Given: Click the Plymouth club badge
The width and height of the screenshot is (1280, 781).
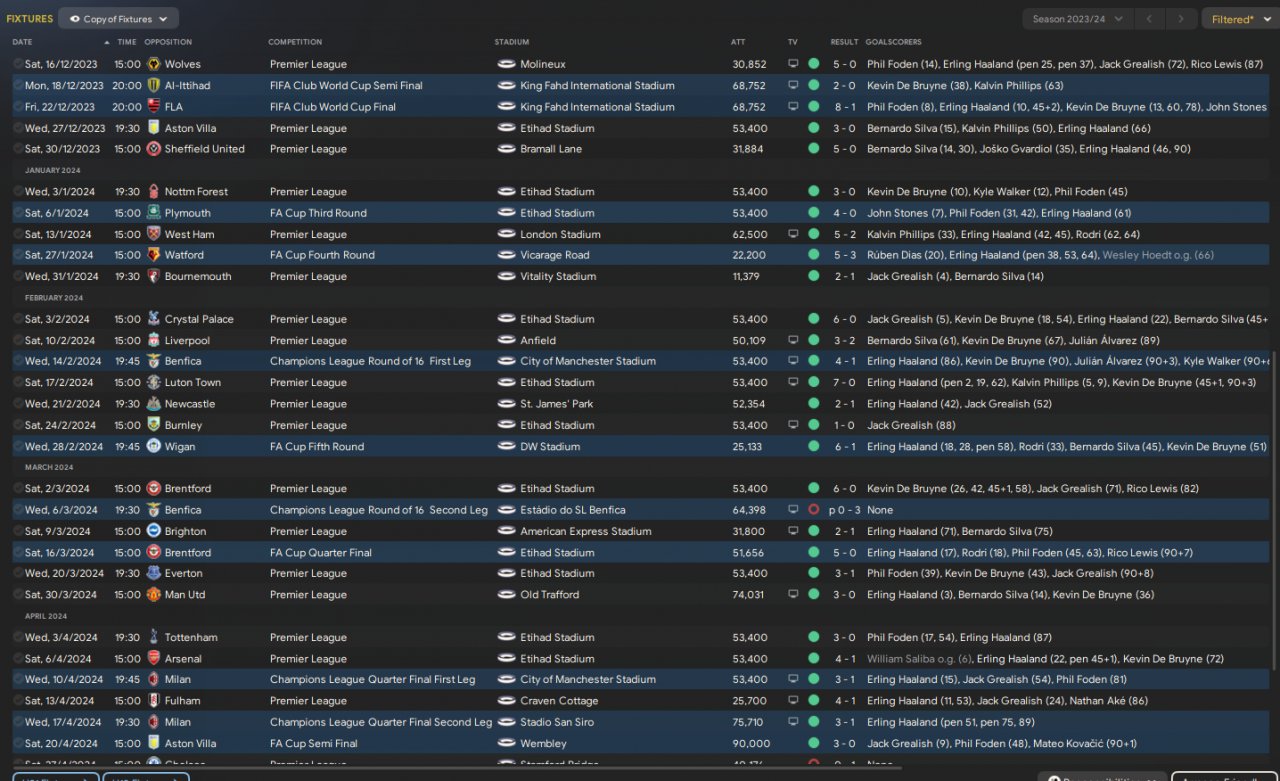Looking at the screenshot, I should tap(154, 213).
